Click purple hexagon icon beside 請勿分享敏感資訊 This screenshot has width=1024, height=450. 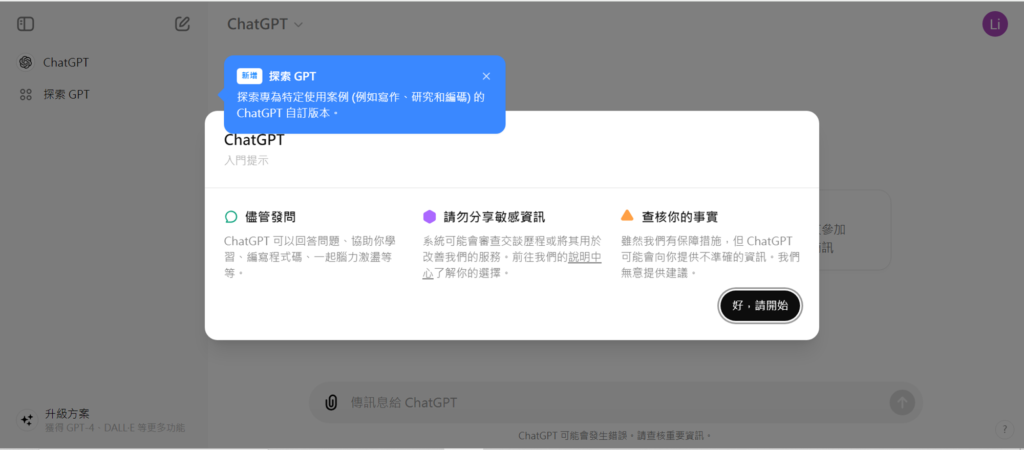tap(429, 216)
